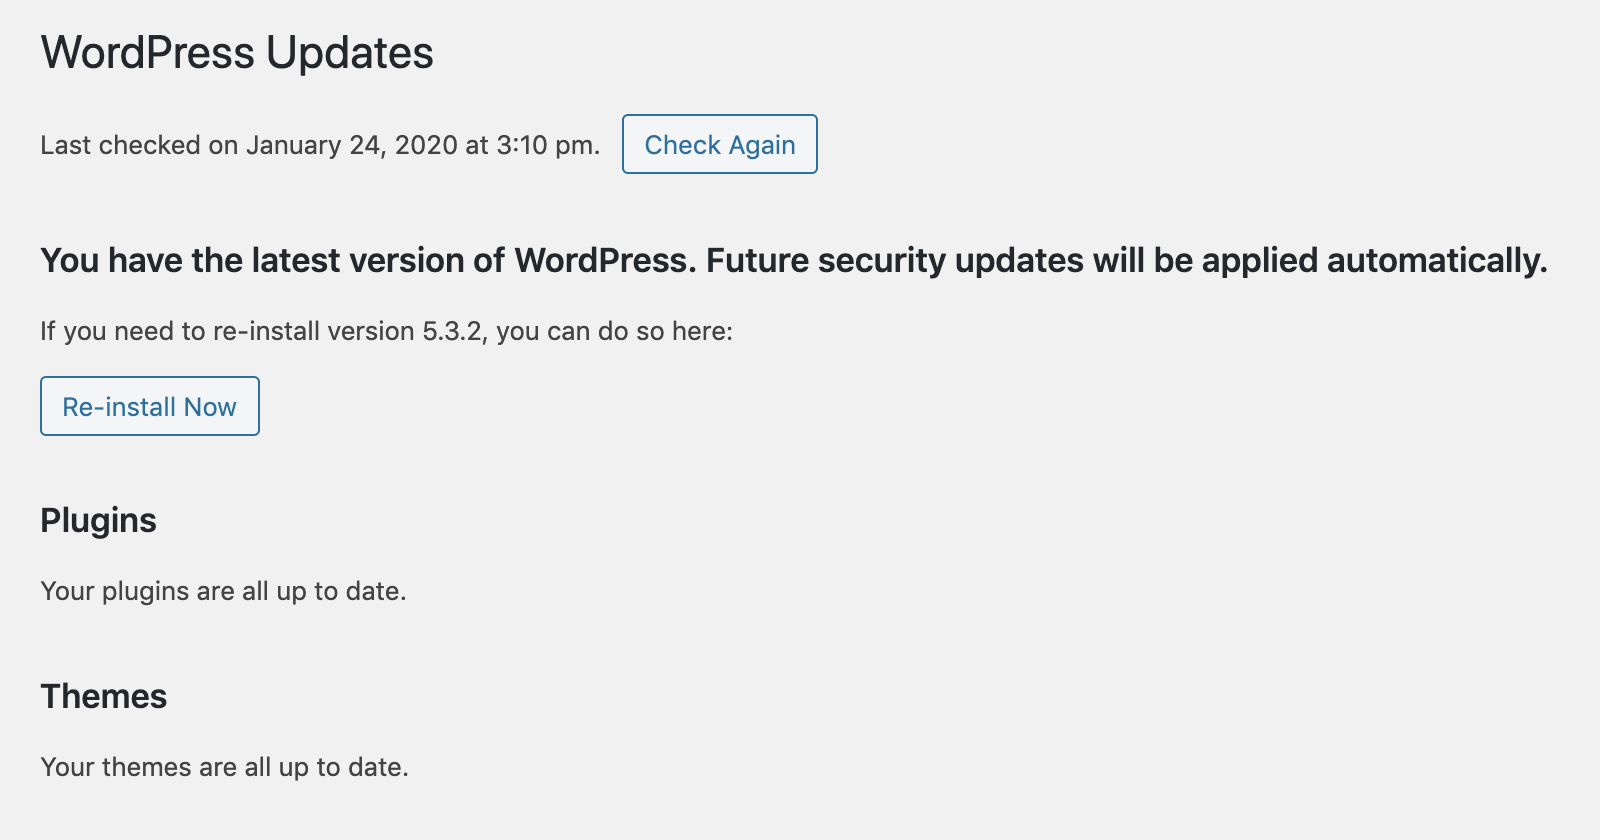Click the Future security updates sentence
Image resolution: width=1600 pixels, height=840 pixels.
click(1127, 260)
